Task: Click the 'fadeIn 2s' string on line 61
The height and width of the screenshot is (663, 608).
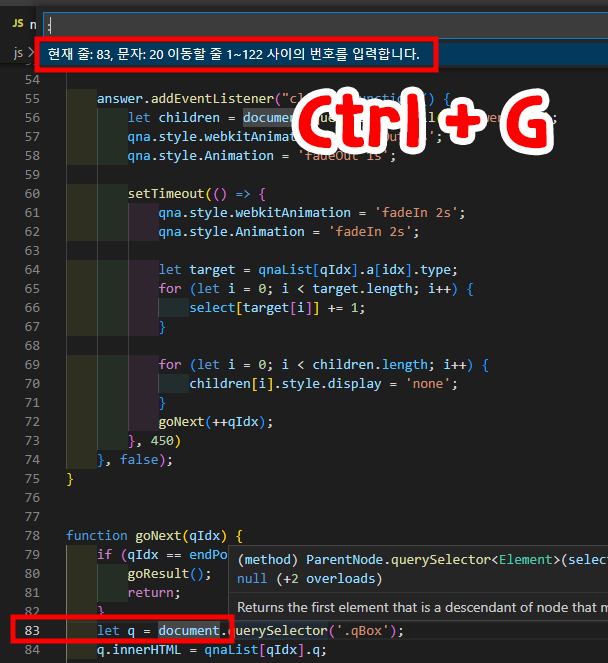Action: click(416, 213)
